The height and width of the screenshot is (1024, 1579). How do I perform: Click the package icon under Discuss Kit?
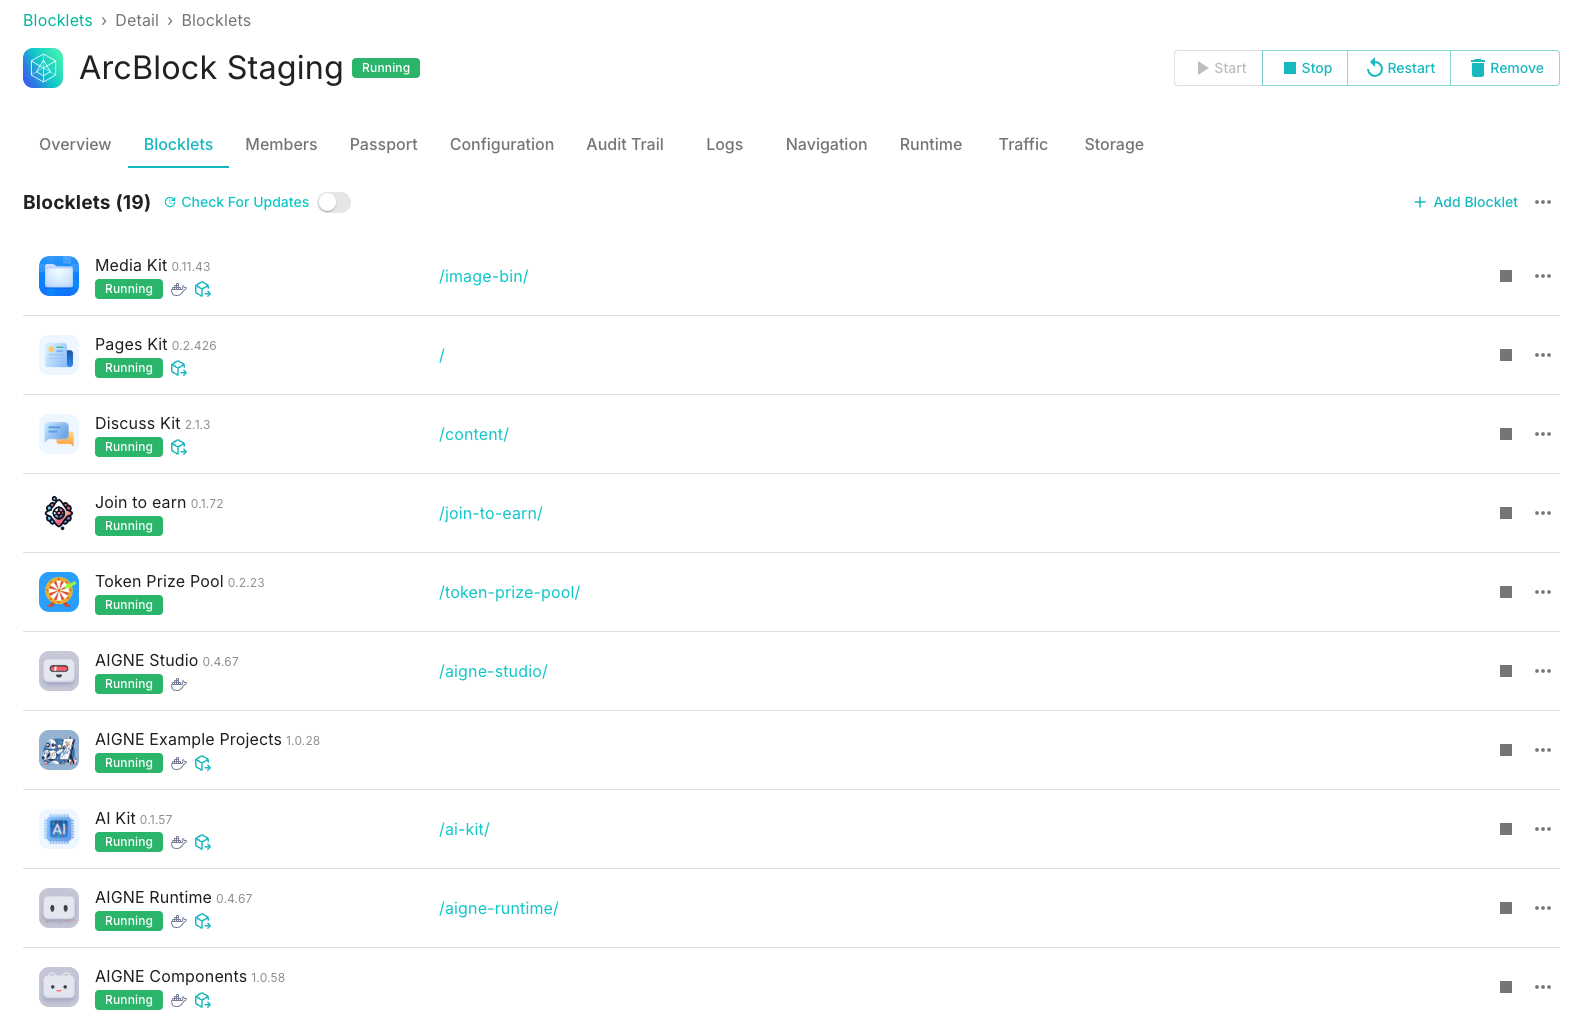tap(179, 447)
